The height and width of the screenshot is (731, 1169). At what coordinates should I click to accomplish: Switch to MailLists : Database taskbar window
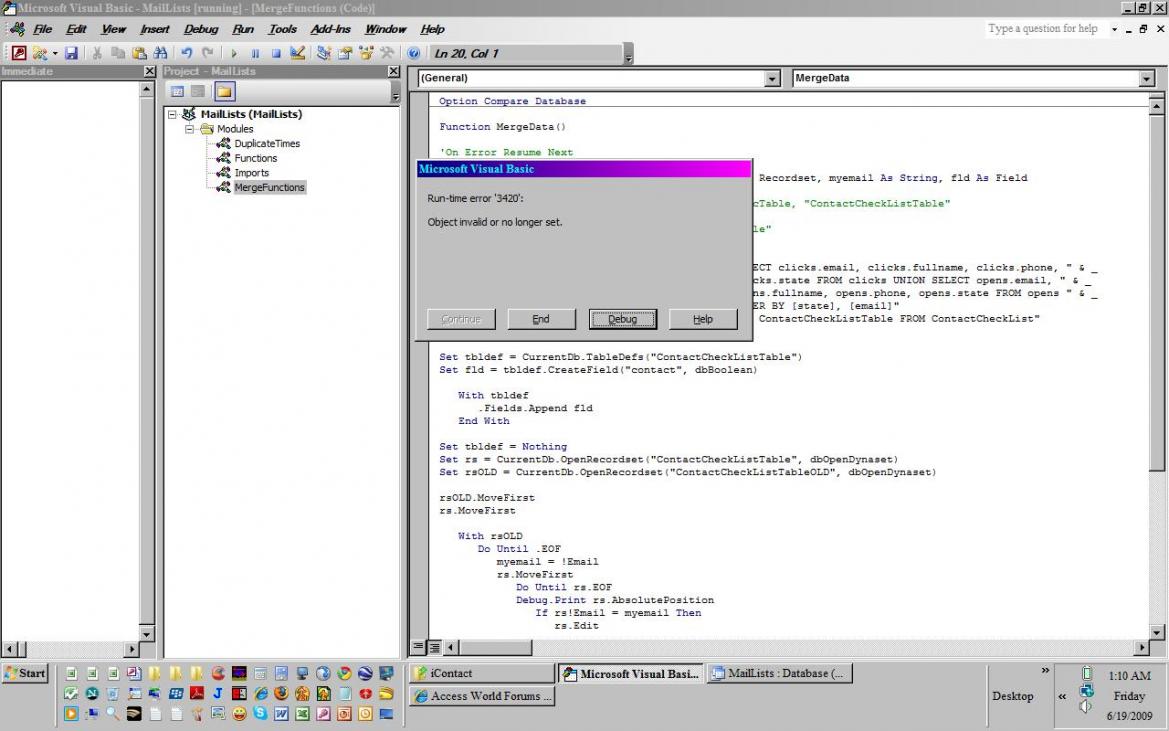[x=780, y=674]
